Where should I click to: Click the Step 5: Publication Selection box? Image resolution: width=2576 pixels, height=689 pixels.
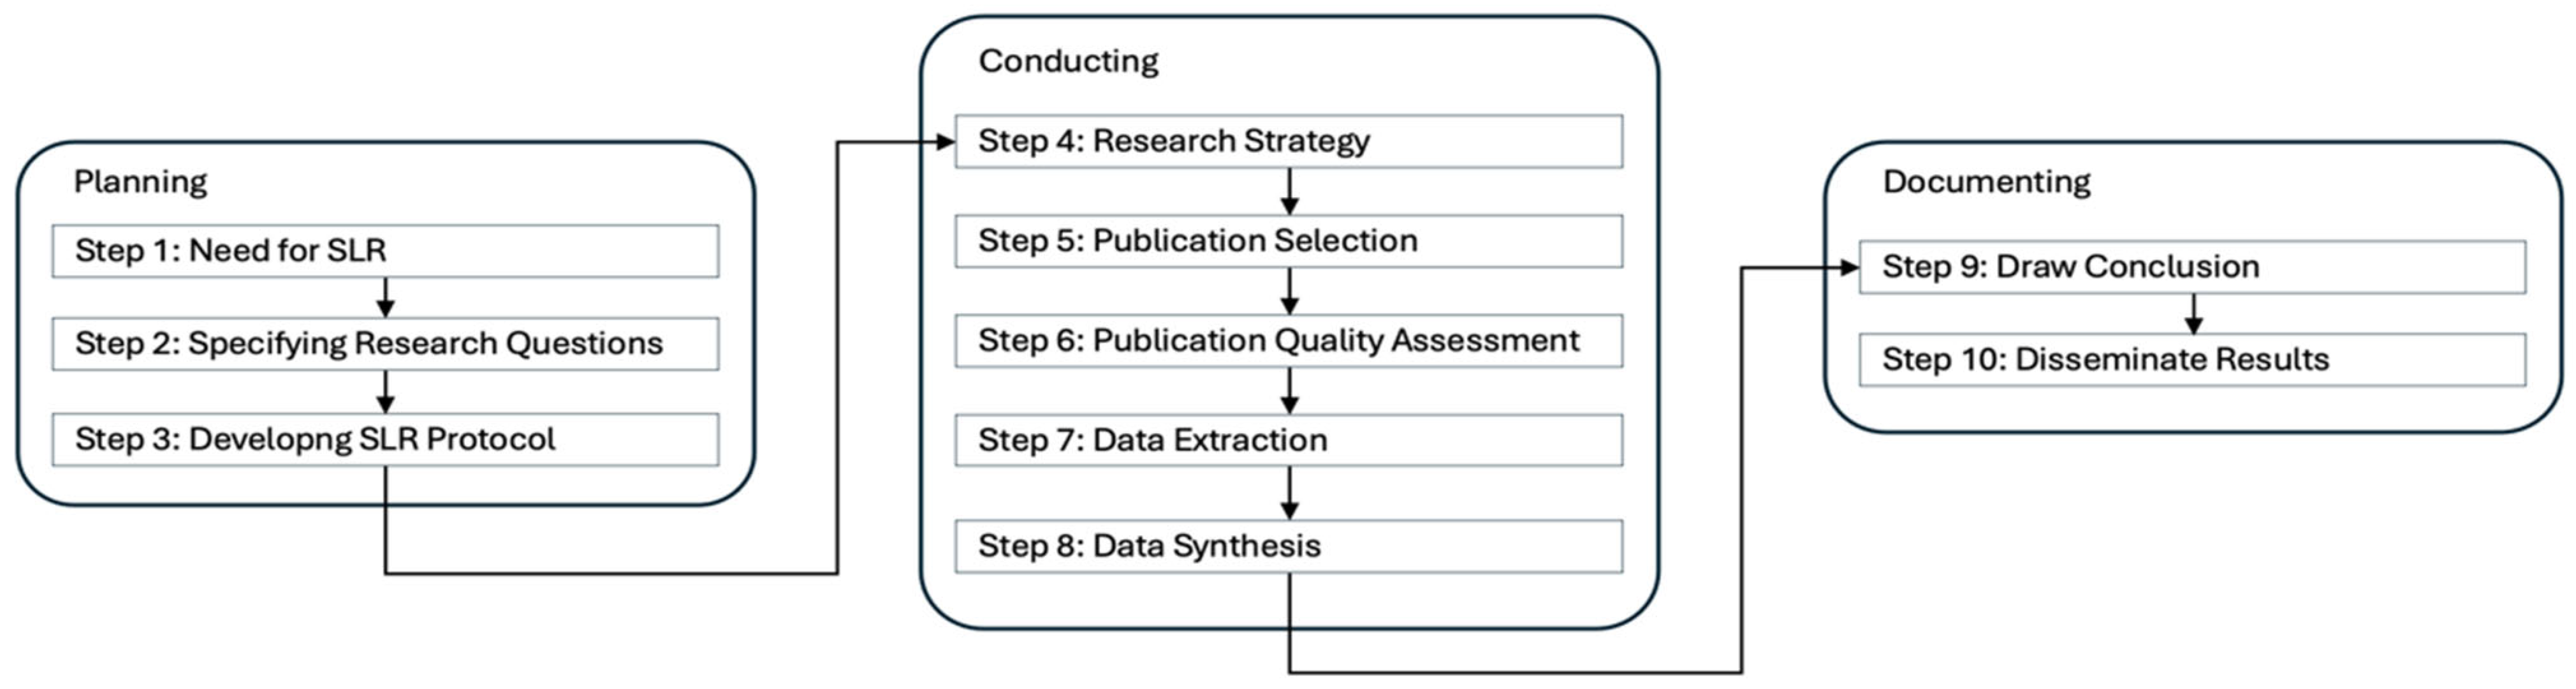click(x=1288, y=241)
